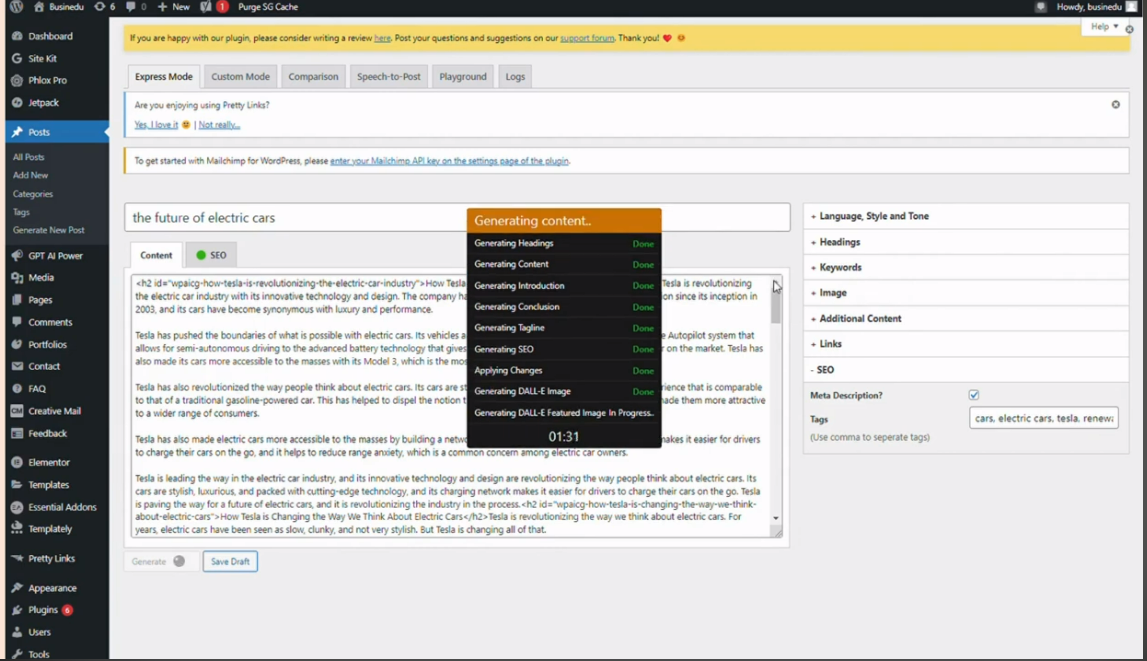Open the WordPress logo menu
The height and width of the screenshot is (661, 1147).
(16, 7)
